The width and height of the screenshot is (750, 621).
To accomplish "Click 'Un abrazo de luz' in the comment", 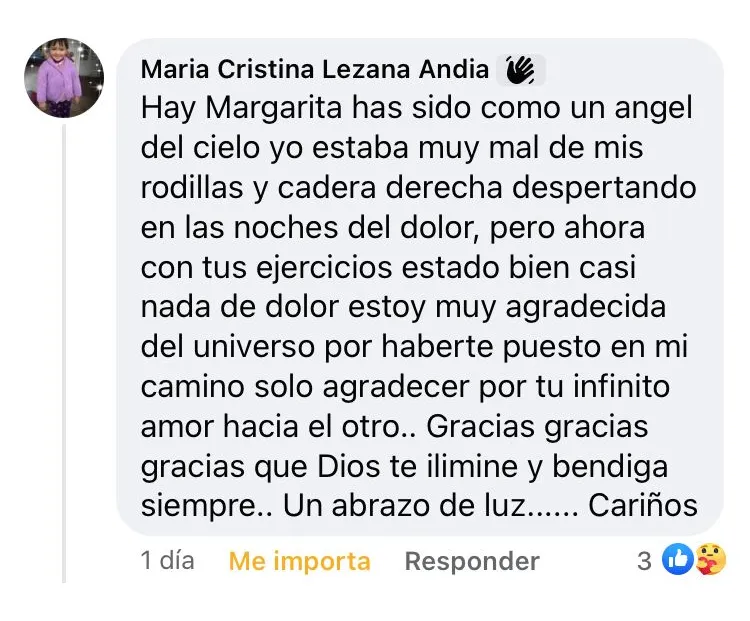I will pyautogui.click(x=405, y=505).
